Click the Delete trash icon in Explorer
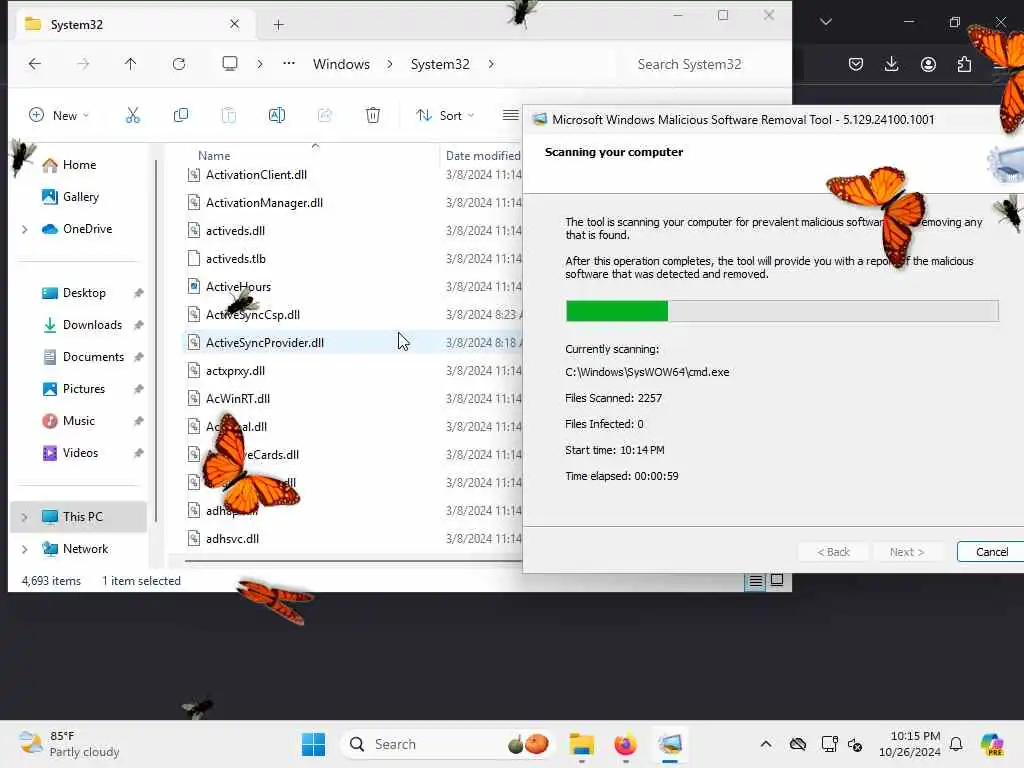 373,116
